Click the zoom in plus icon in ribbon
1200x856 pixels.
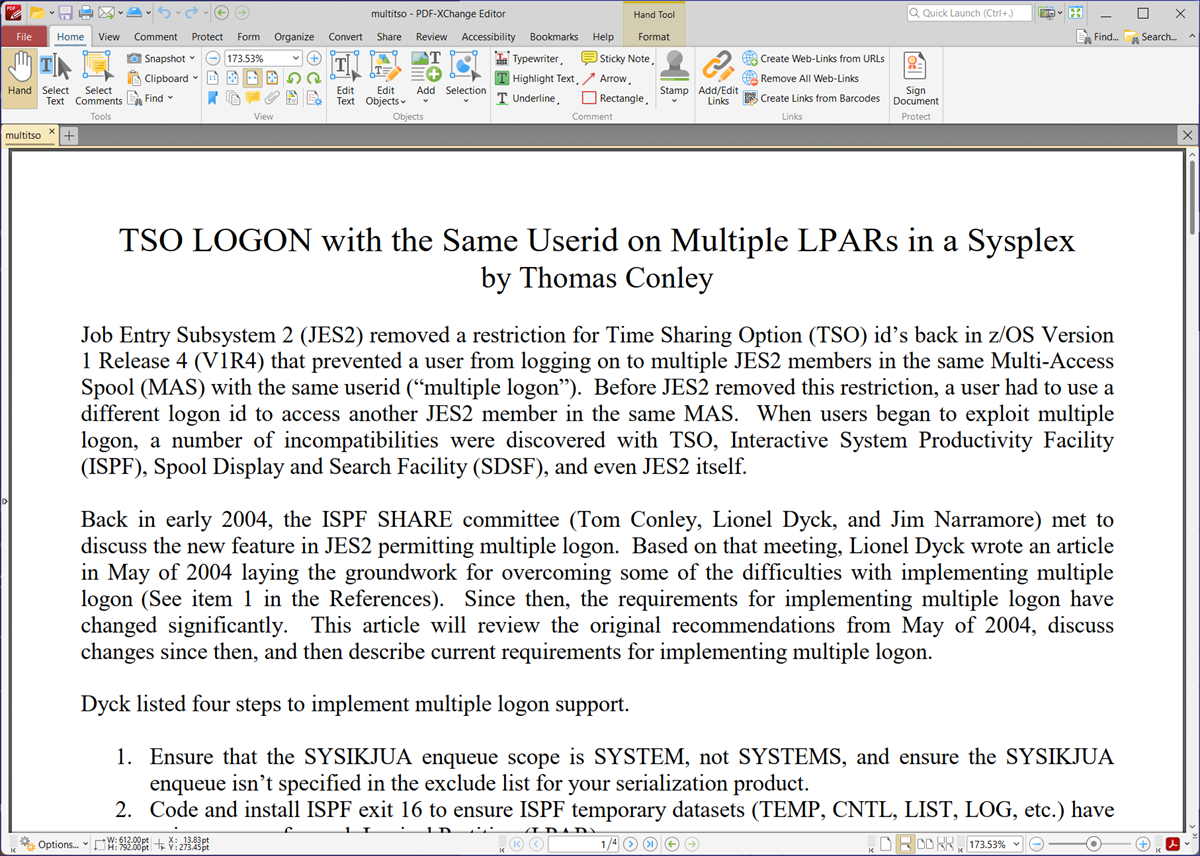click(x=314, y=59)
